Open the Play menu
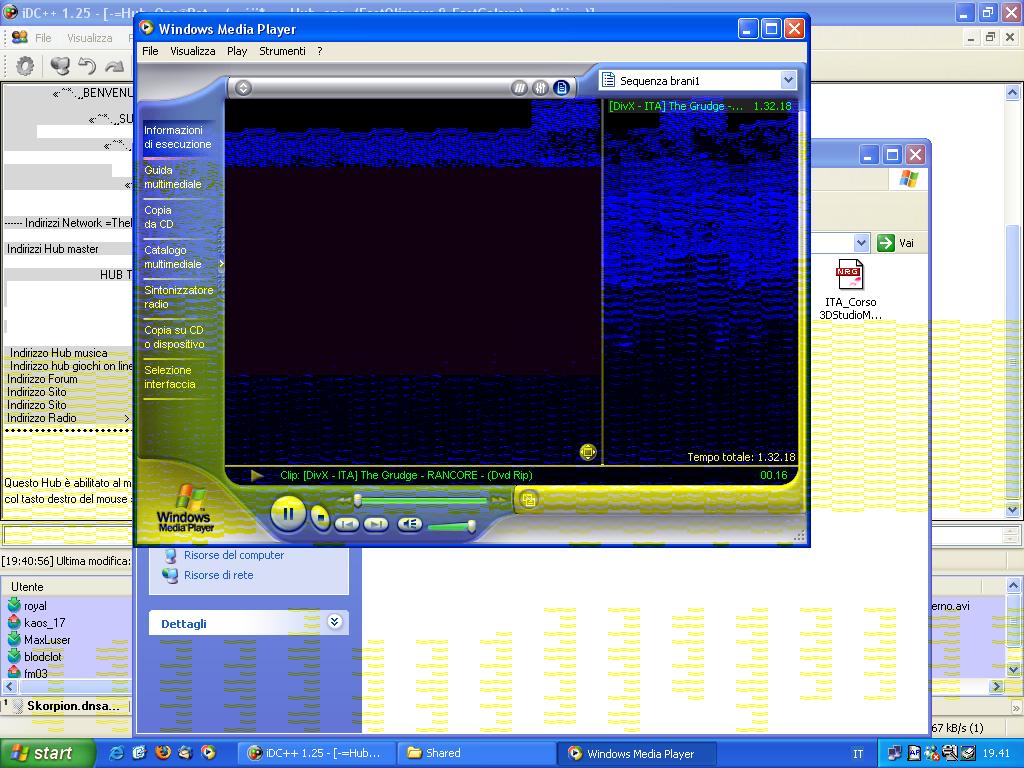The width and height of the screenshot is (1024, 768). (x=237, y=51)
